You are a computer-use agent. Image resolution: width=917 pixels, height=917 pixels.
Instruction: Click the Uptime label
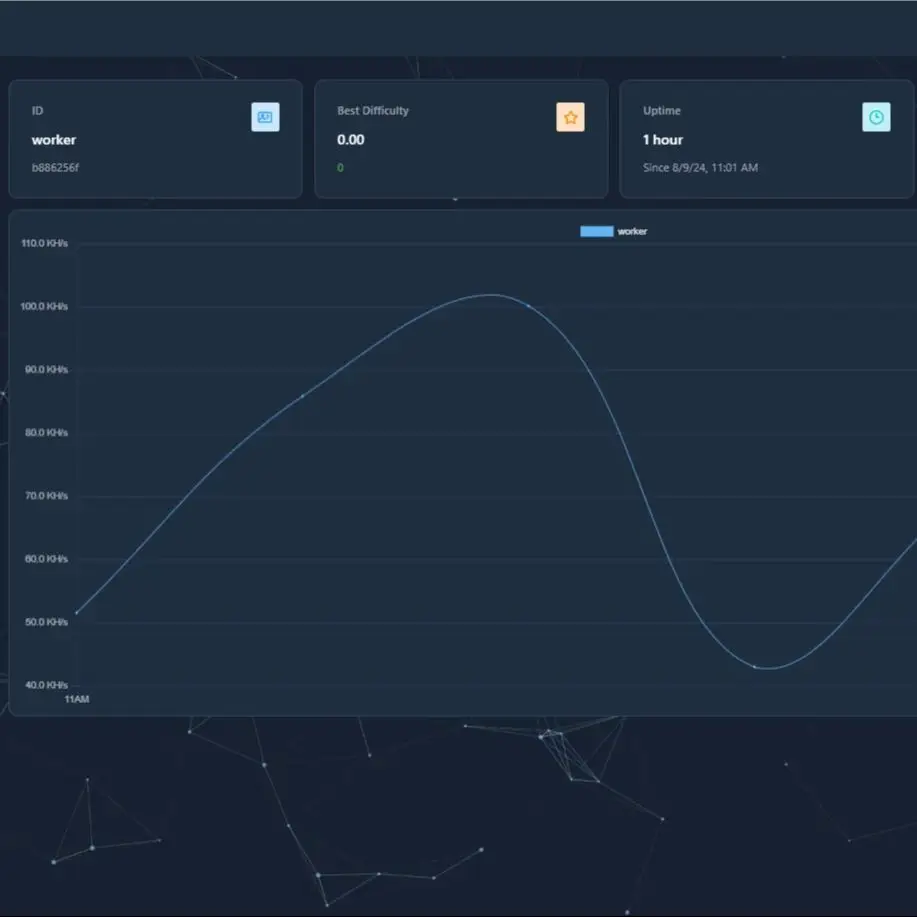[x=661, y=111]
